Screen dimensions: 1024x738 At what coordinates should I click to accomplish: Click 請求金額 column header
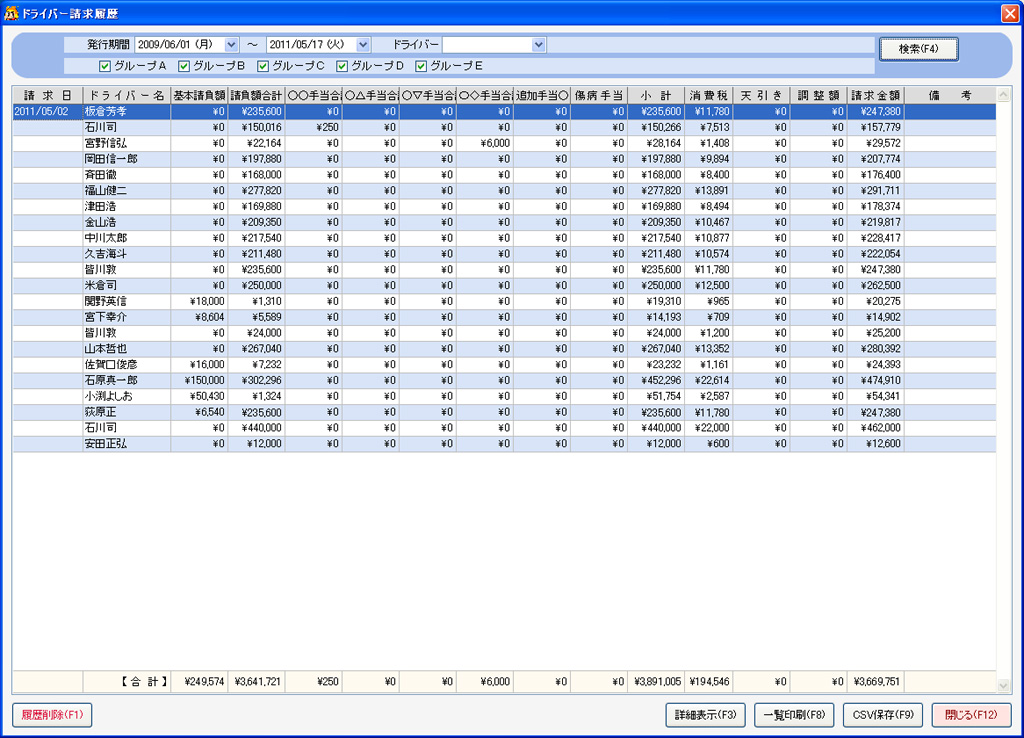(876, 95)
